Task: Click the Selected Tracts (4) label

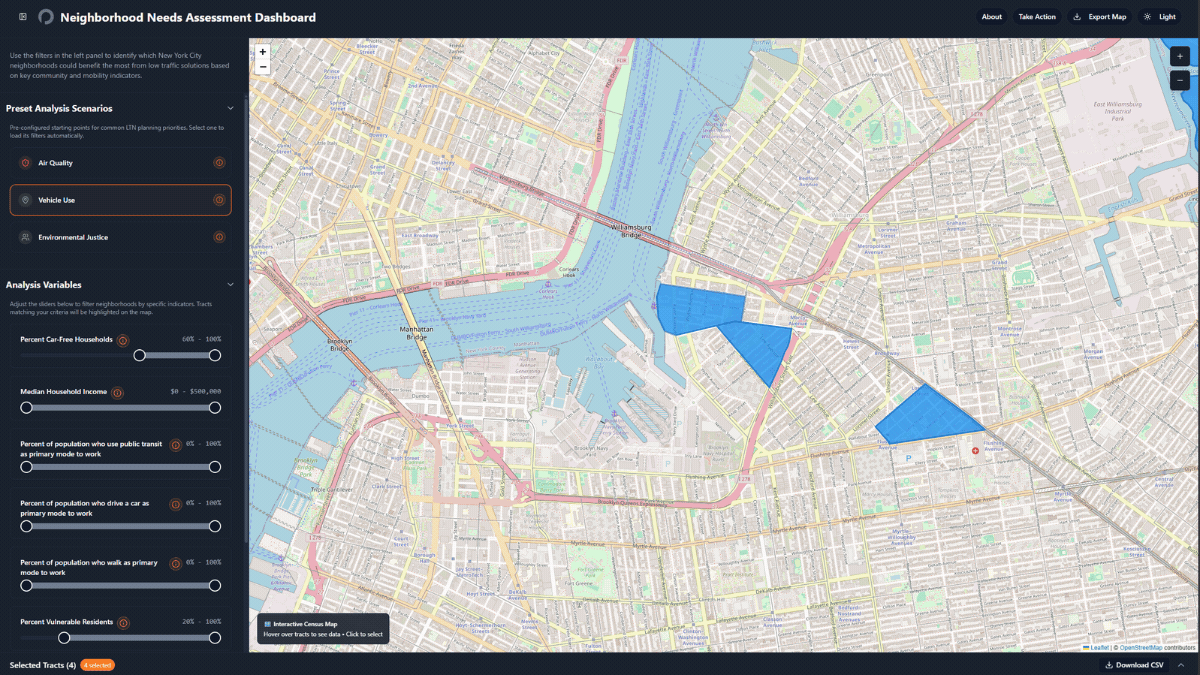Action: tap(42, 665)
